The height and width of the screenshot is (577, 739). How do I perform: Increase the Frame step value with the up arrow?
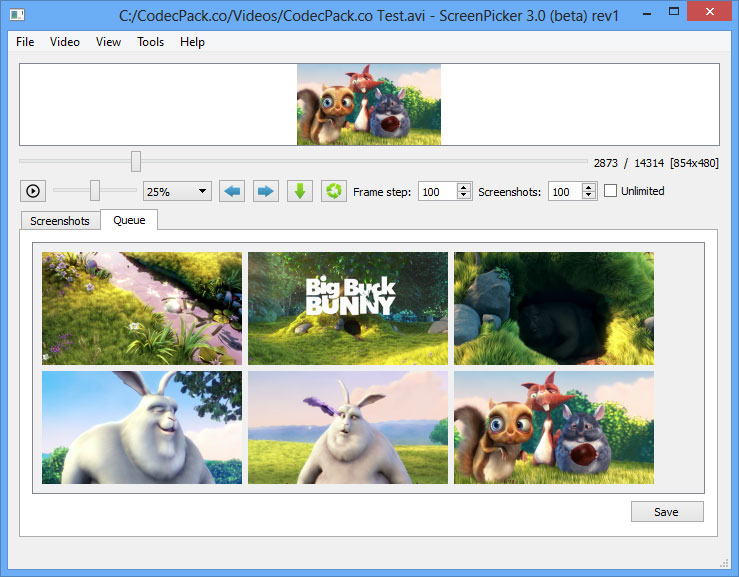coord(464,187)
